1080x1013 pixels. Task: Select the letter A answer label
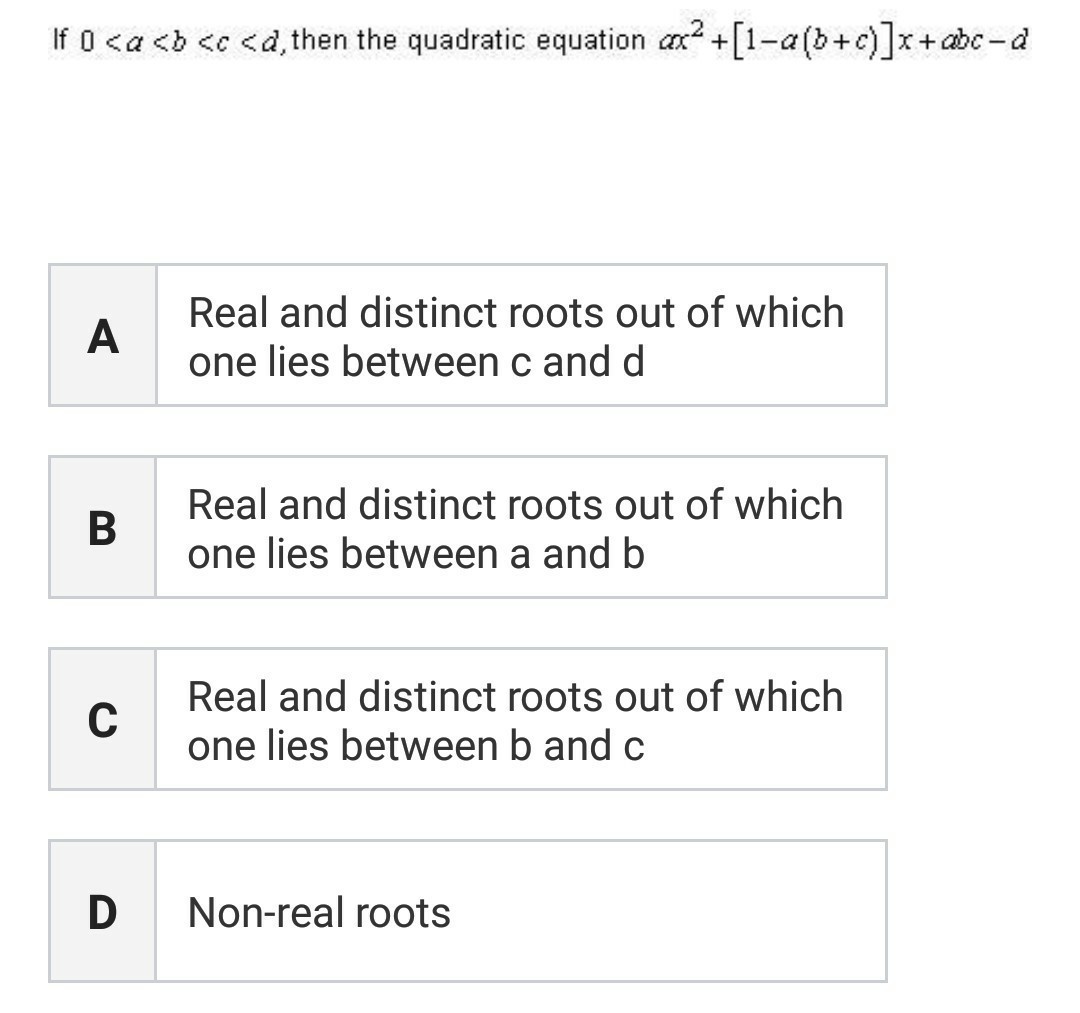(103, 335)
